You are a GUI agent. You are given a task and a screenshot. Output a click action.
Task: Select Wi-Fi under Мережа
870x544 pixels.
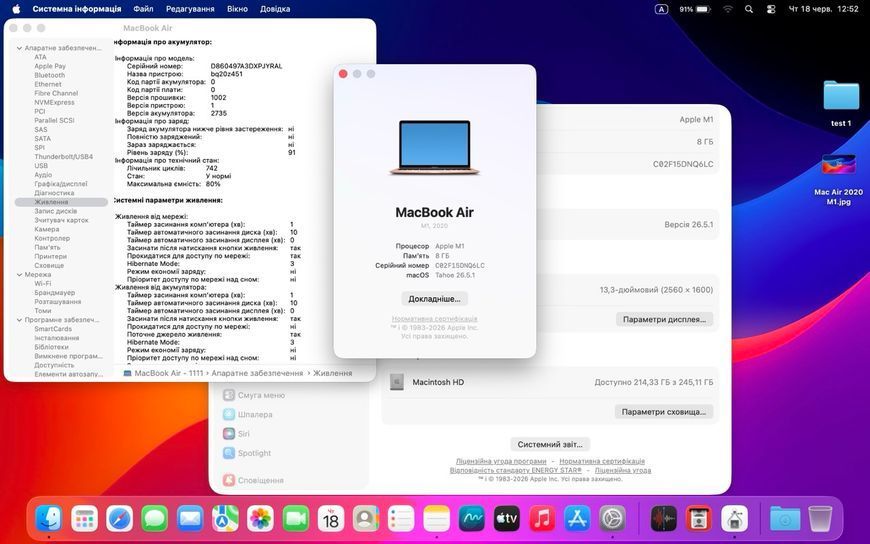(x=43, y=284)
